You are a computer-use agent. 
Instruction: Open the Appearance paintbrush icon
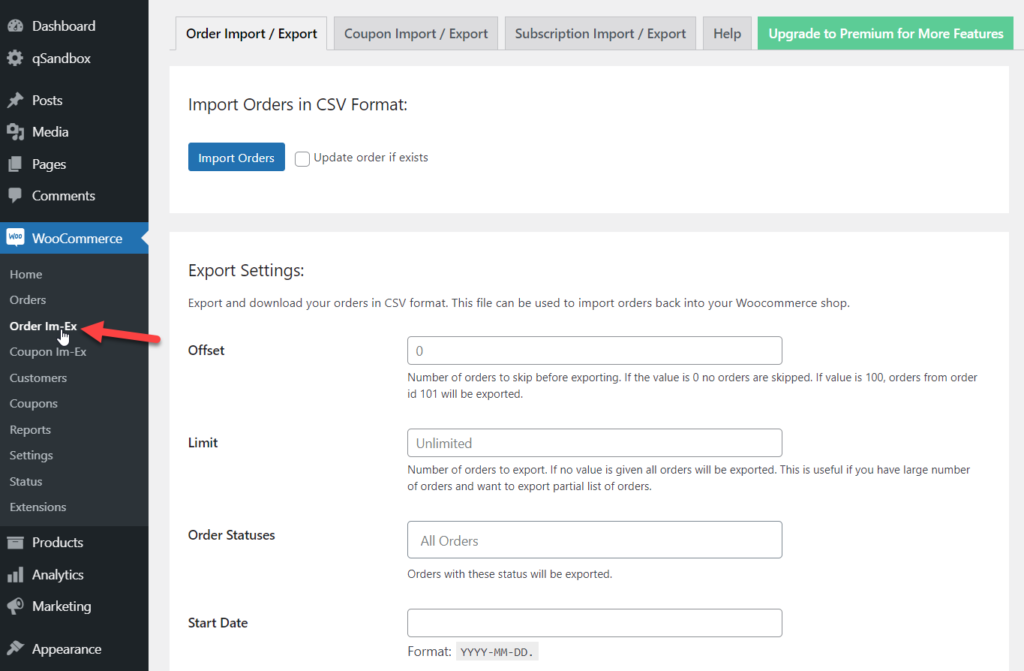(15, 649)
